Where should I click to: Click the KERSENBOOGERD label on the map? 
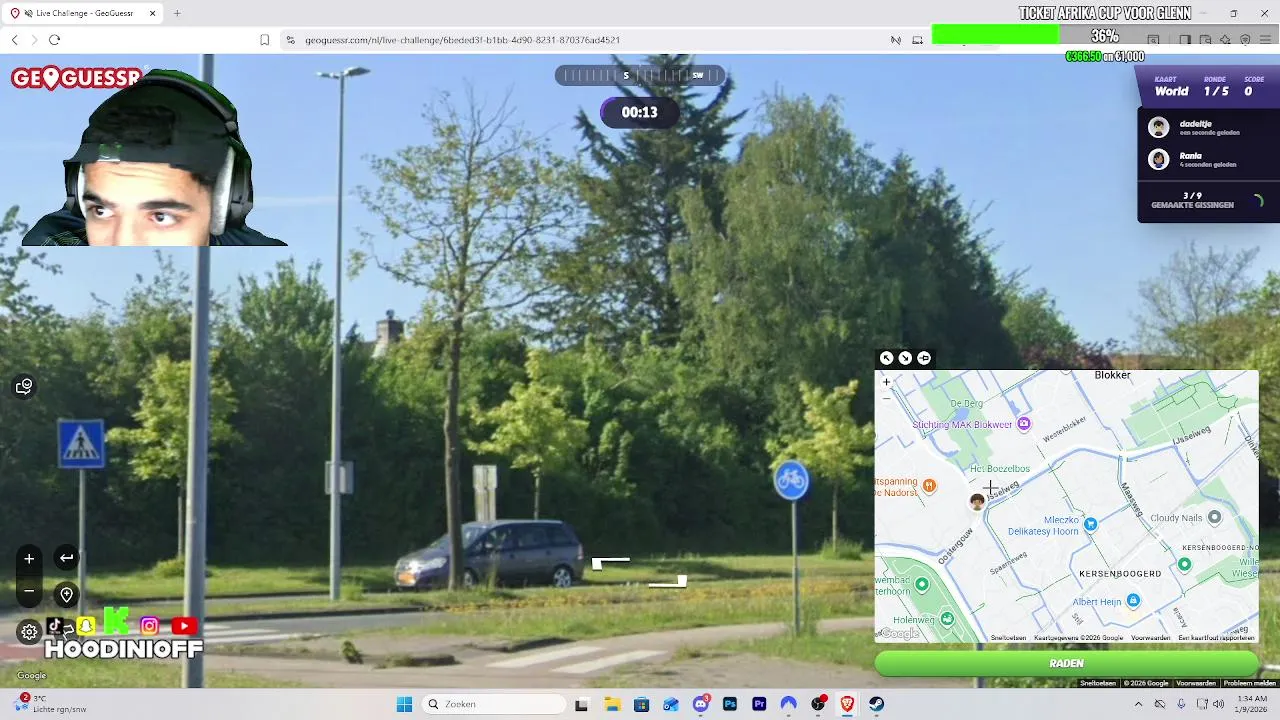click(1120, 574)
